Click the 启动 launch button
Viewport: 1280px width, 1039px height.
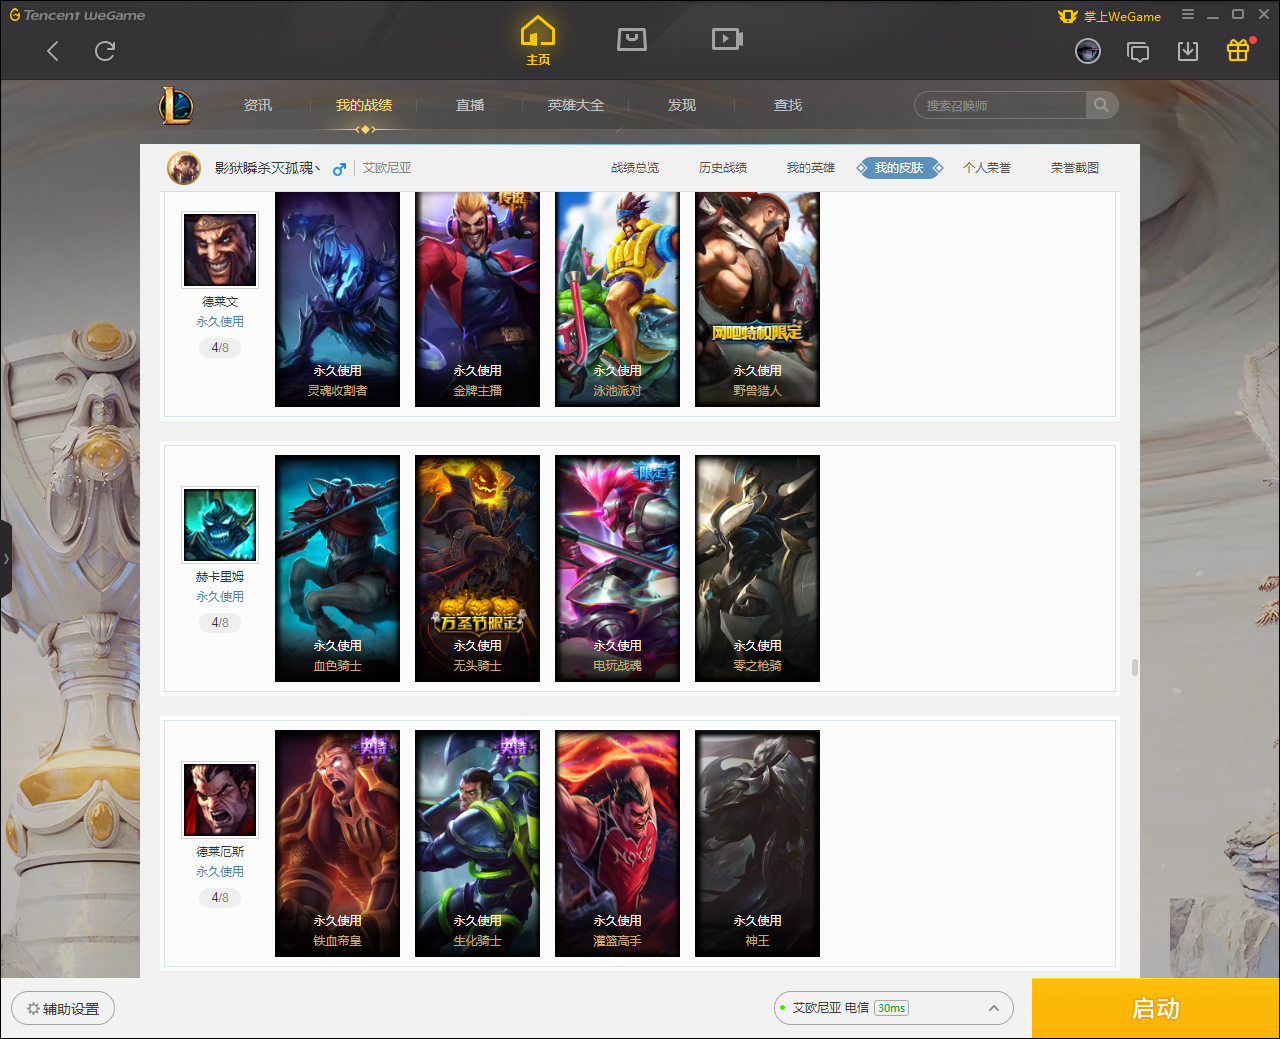pyautogui.click(x=1156, y=1008)
